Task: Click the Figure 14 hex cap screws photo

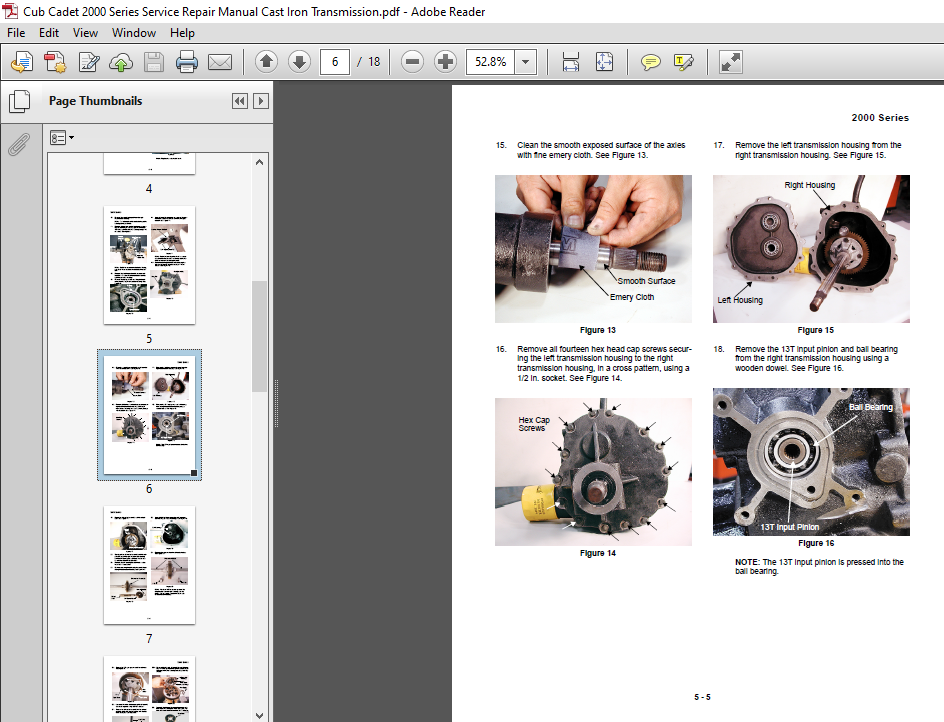Action: [593, 471]
